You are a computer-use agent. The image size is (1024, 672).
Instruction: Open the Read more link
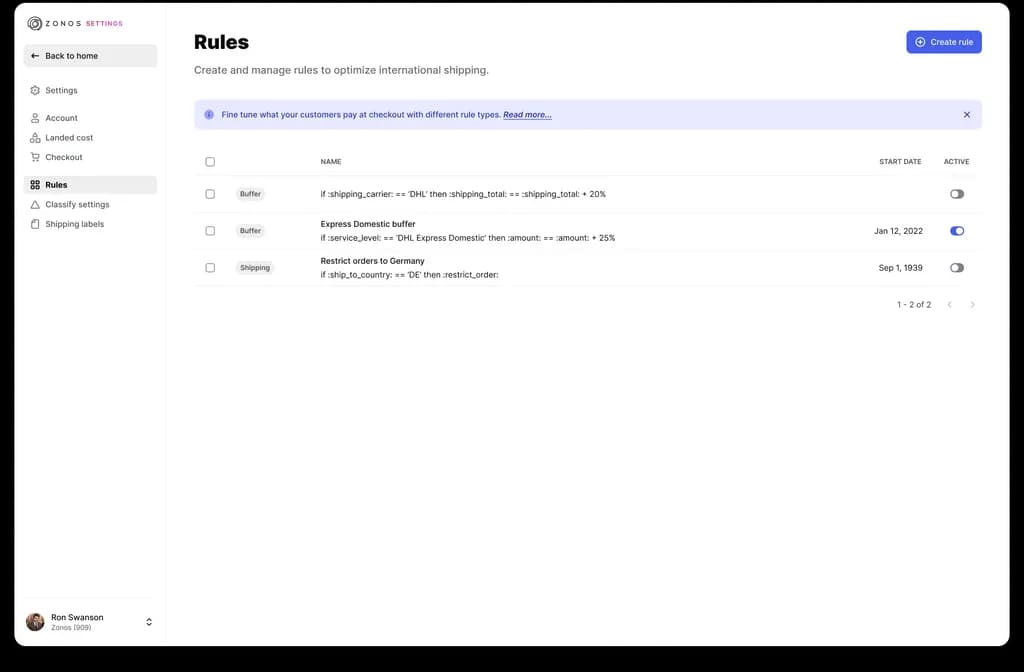coord(527,115)
